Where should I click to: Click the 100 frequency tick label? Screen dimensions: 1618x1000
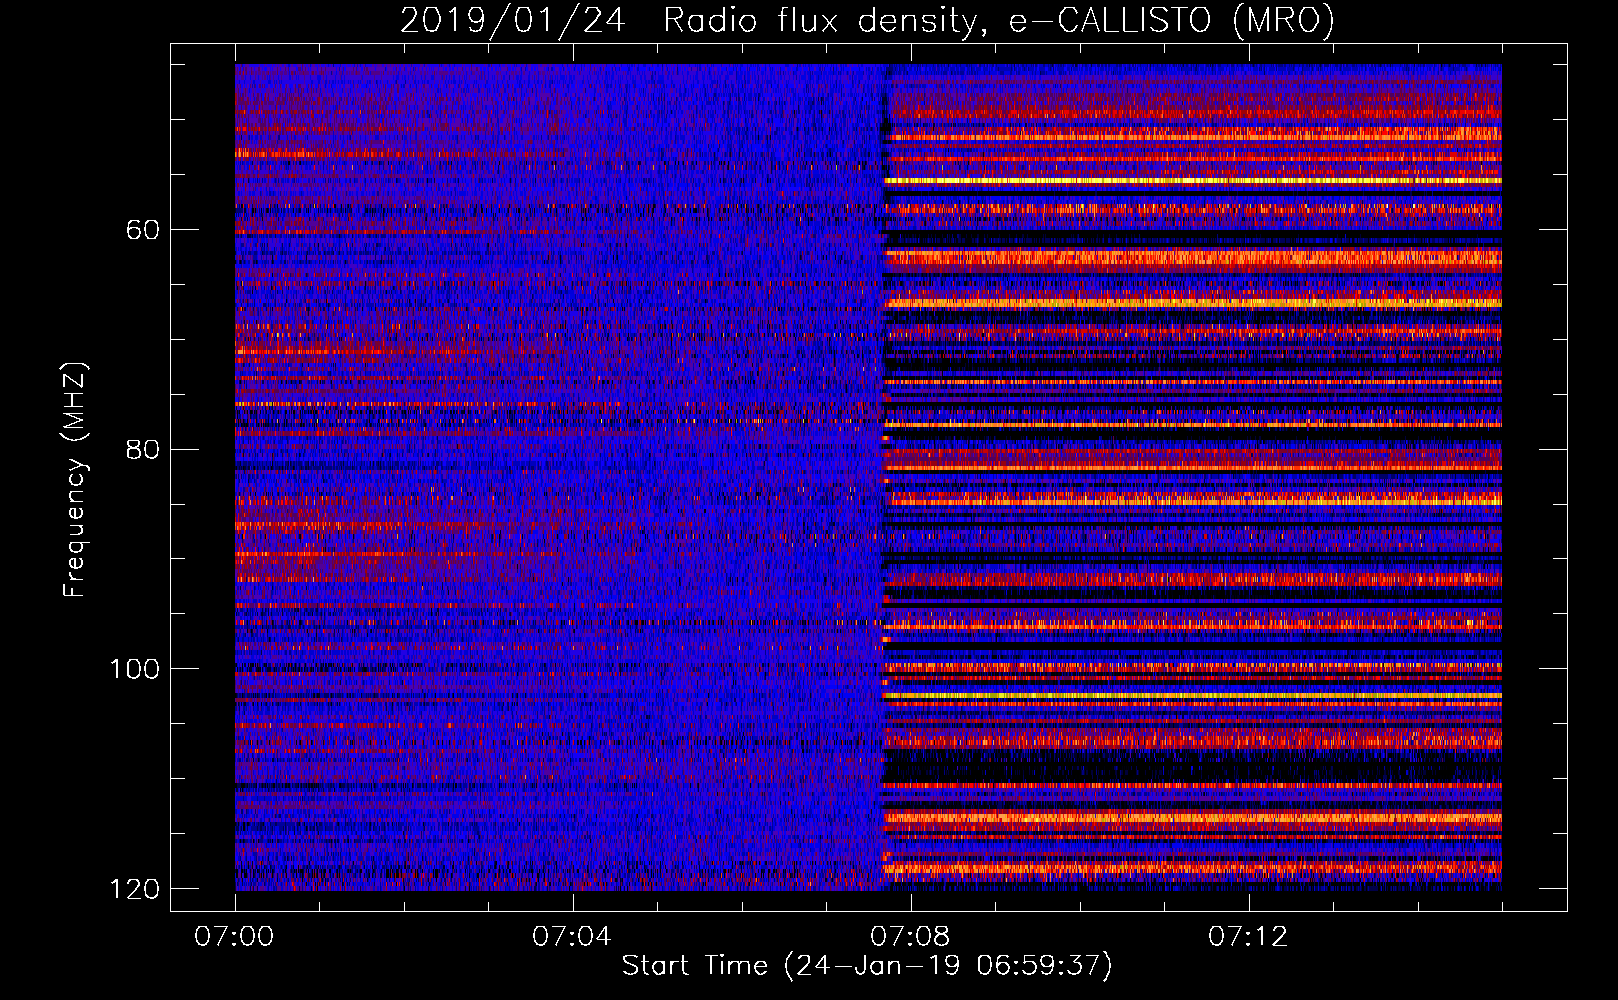coord(134,669)
